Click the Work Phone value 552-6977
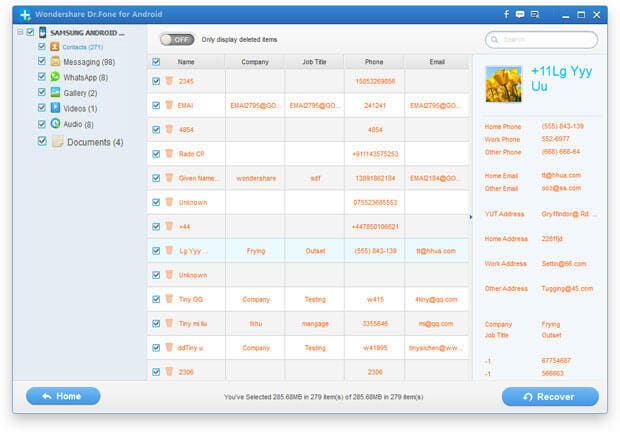This screenshot has height=432, width=620. [x=556, y=139]
